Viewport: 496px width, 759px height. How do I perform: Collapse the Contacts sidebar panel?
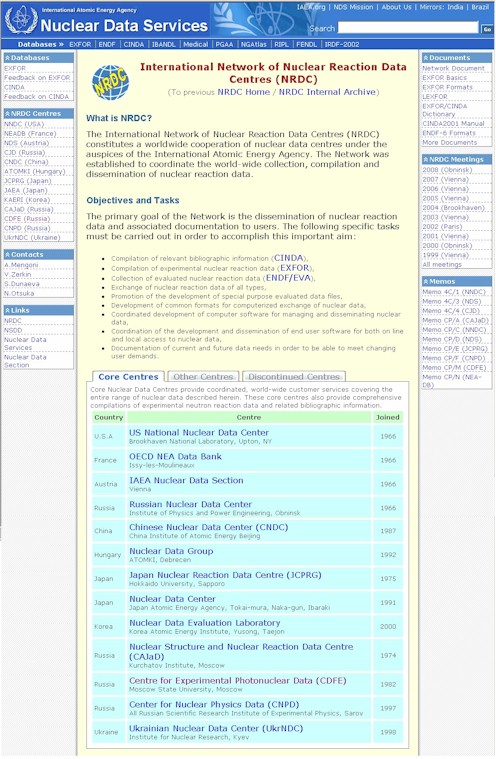click(7, 255)
